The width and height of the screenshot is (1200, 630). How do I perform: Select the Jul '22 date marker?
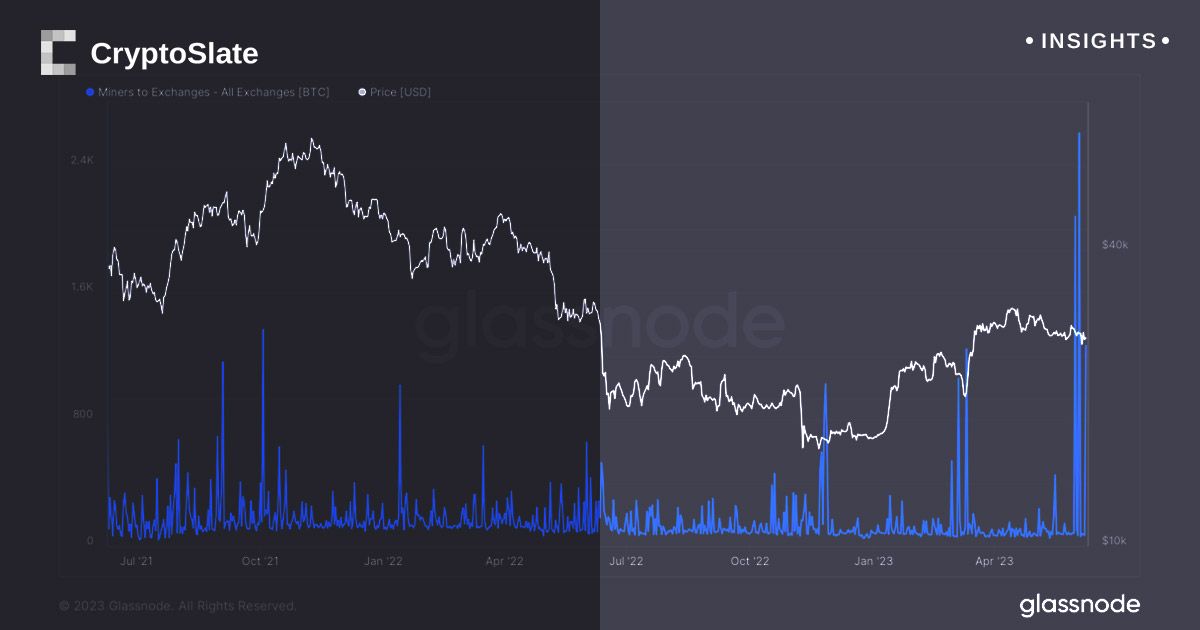point(626,561)
